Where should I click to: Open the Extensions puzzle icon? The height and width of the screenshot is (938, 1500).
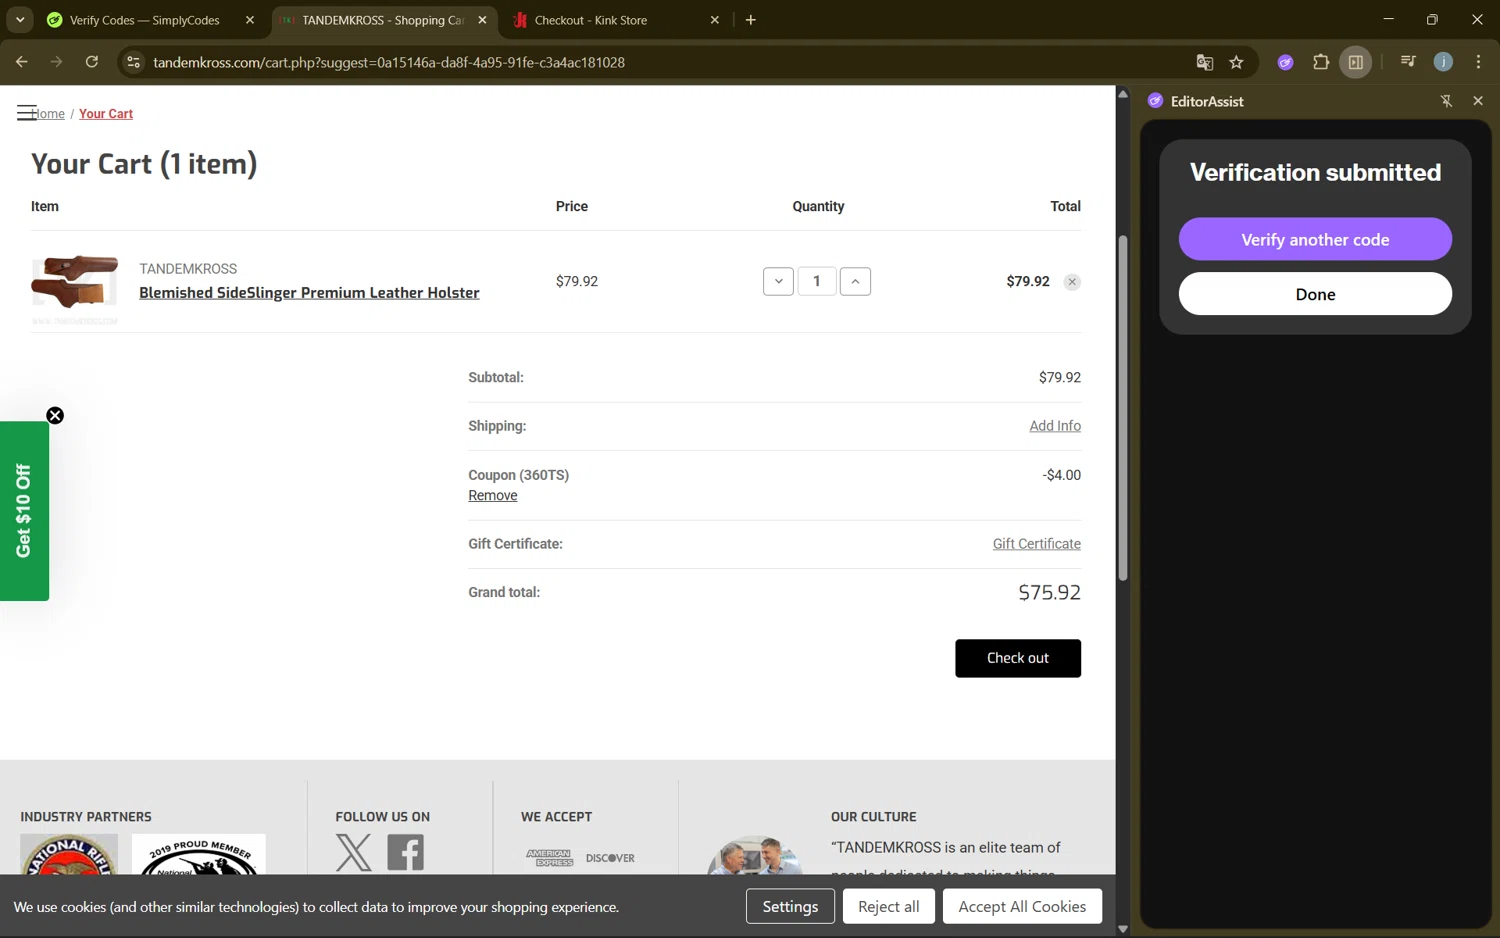click(x=1321, y=62)
